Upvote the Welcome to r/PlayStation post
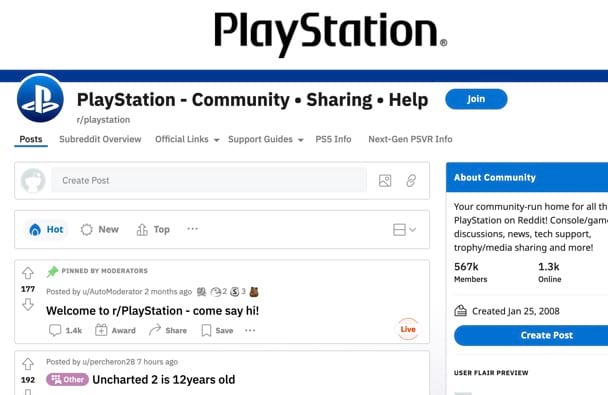 click(28, 273)
